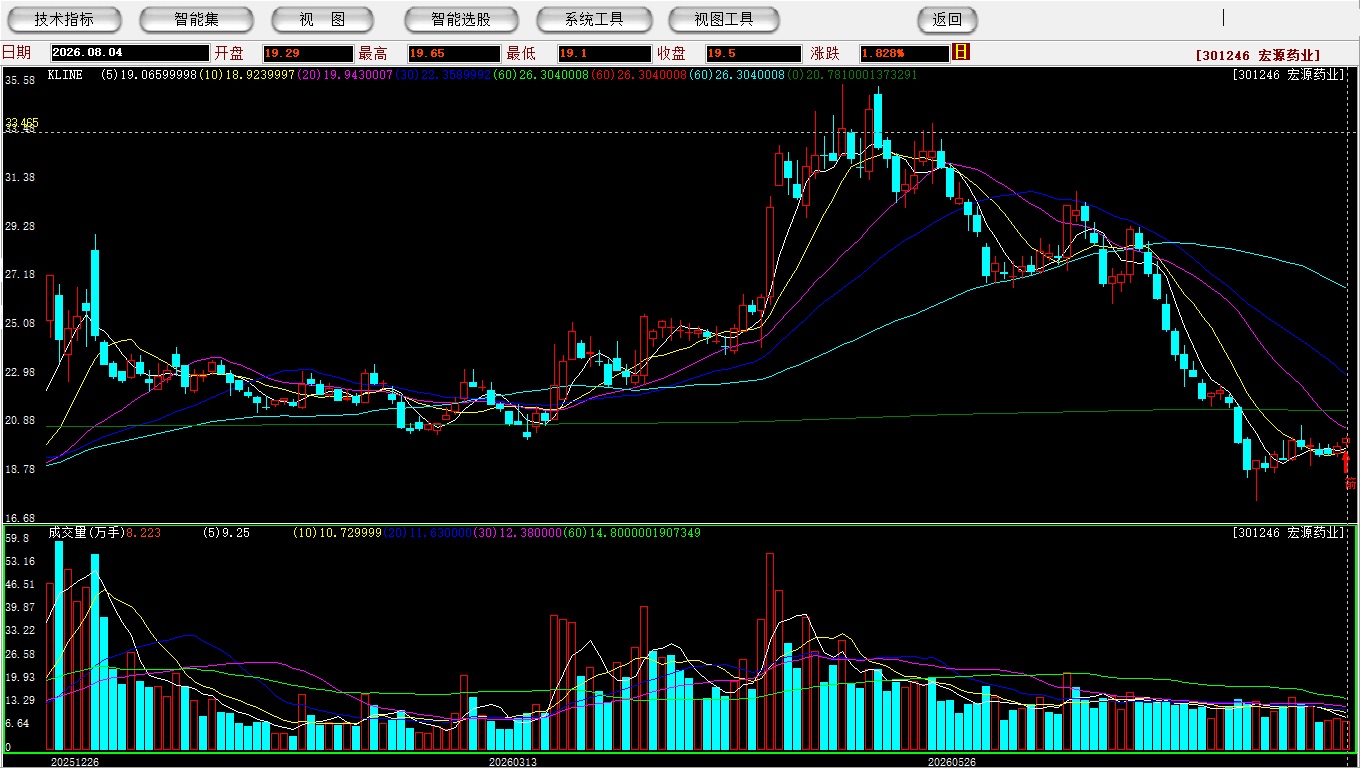Click the 收盘 value 19.5
This screenshot has height=768, width=1360.
(x=753, y=53)
